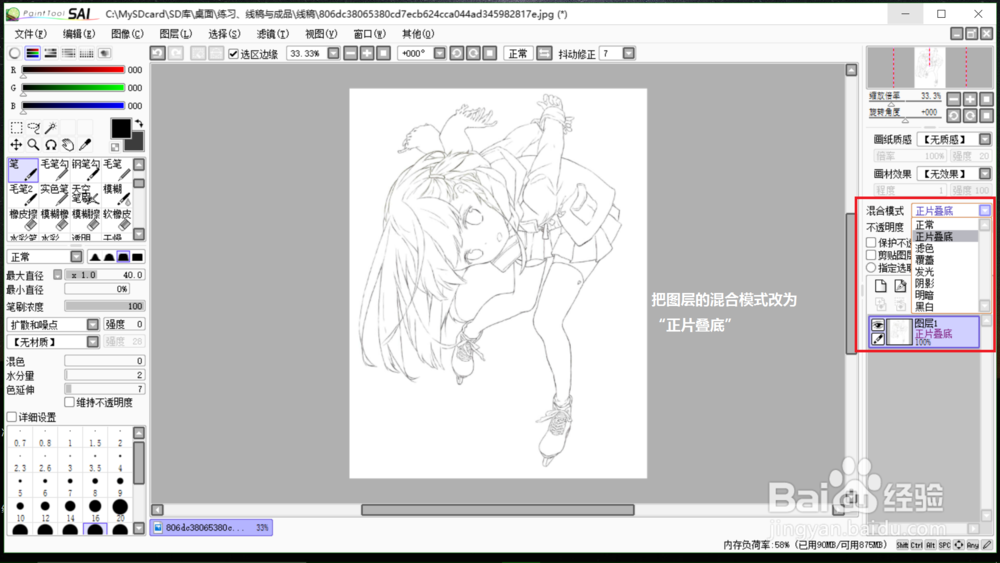Click toolbar zoom in plus button

coord(367,54)
